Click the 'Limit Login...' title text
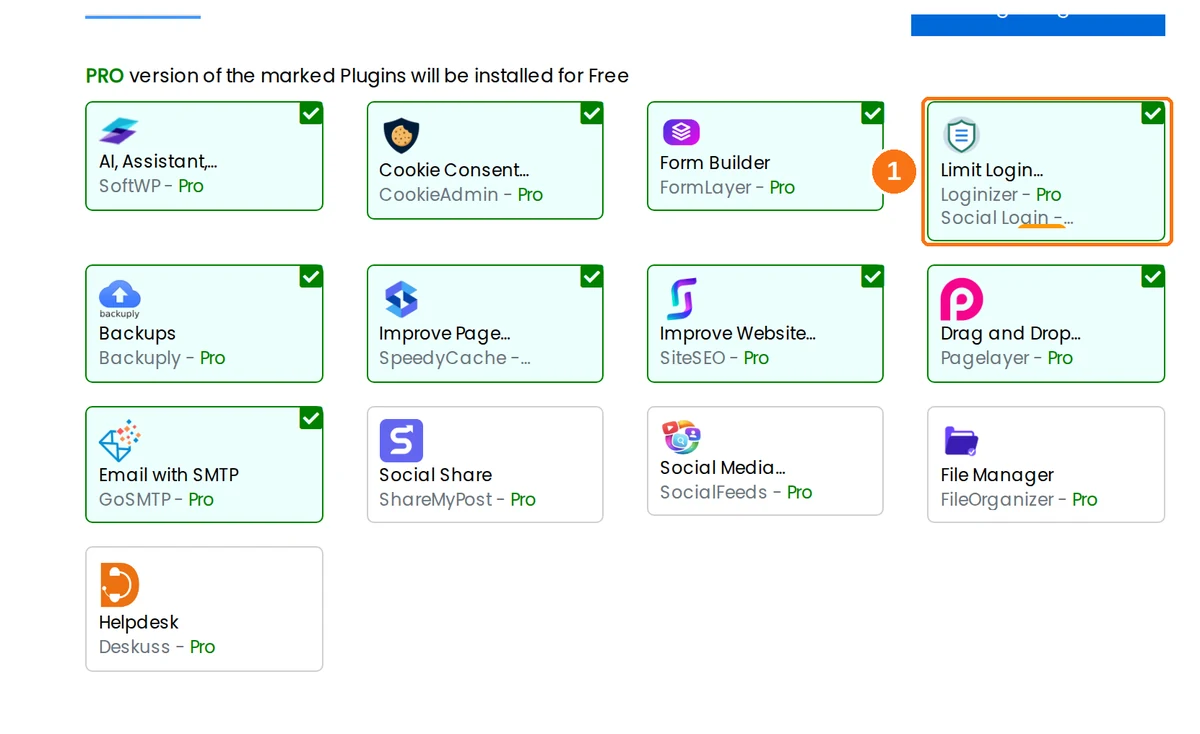The image size is (1200, 734). [x=992, y=170]
